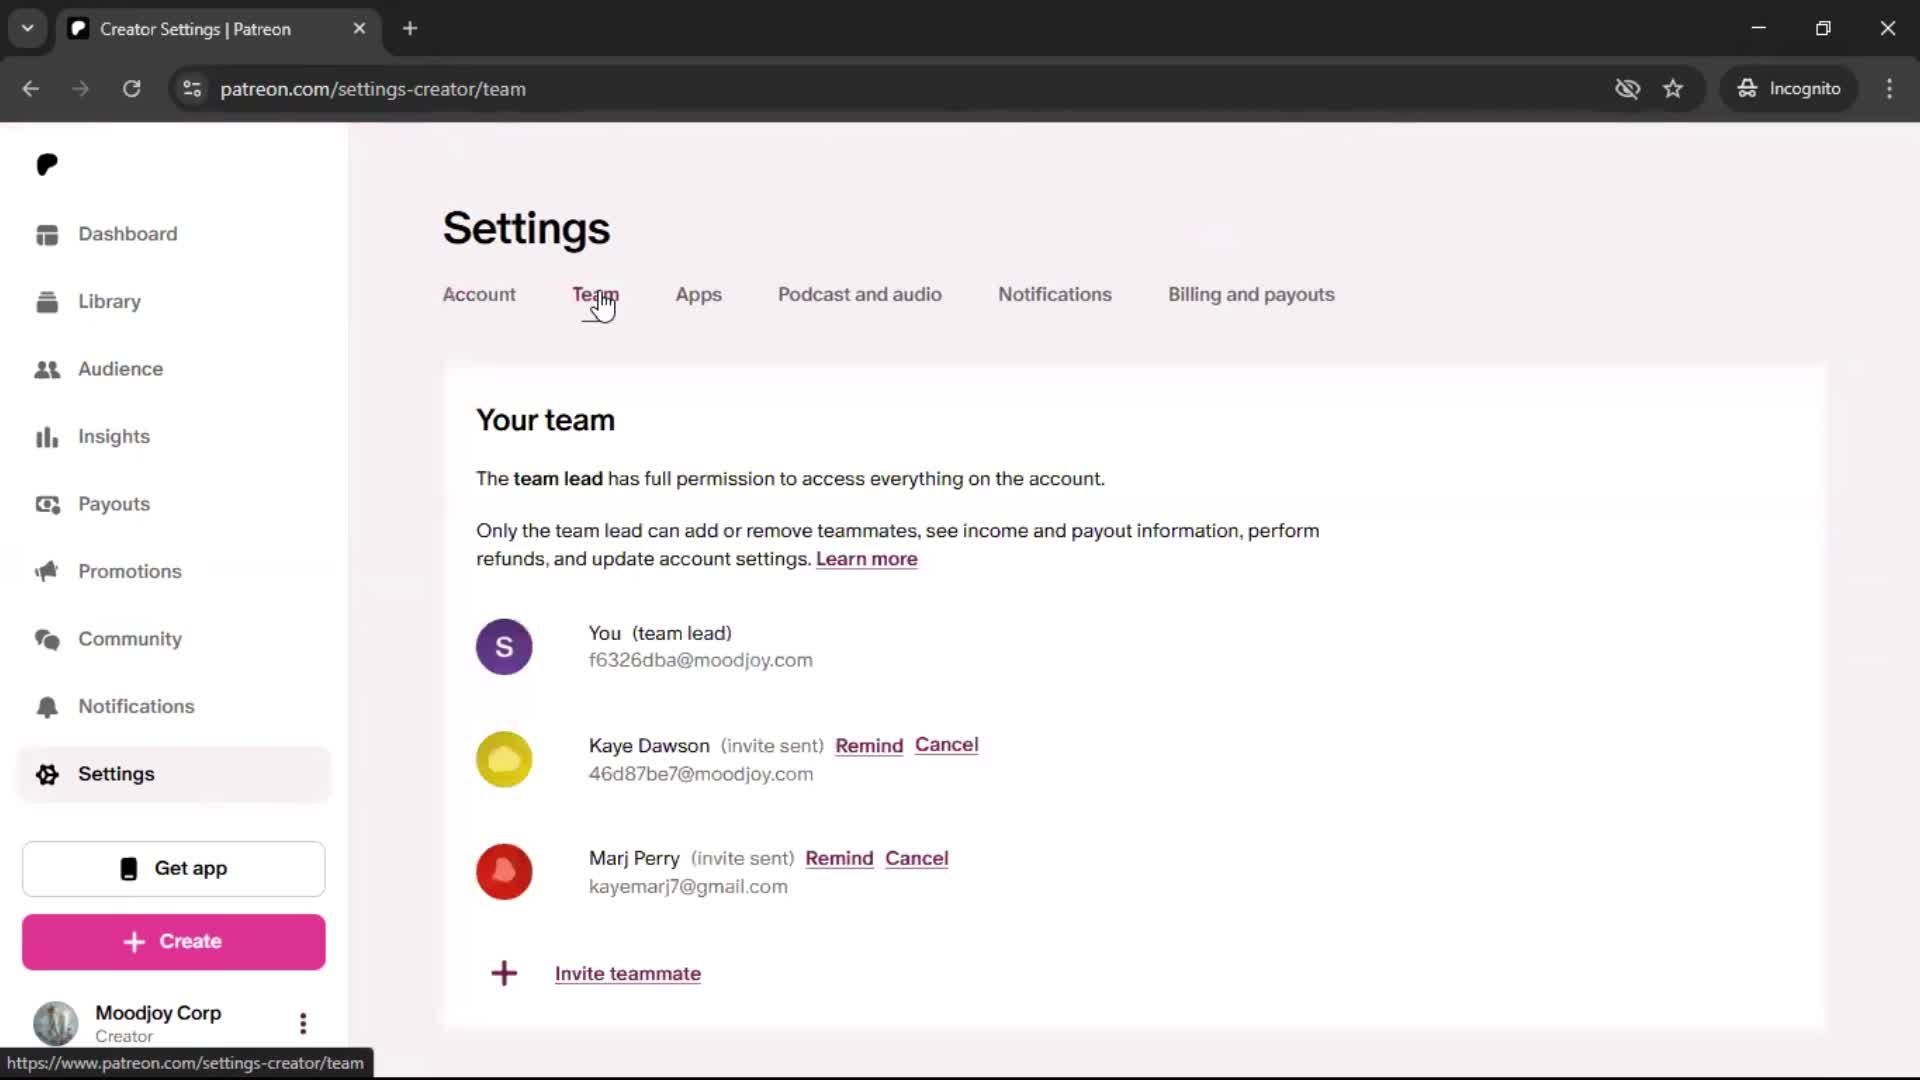Cancel Marj Perry's invite
1920x1080 pixels.
[x=916, y=859]
